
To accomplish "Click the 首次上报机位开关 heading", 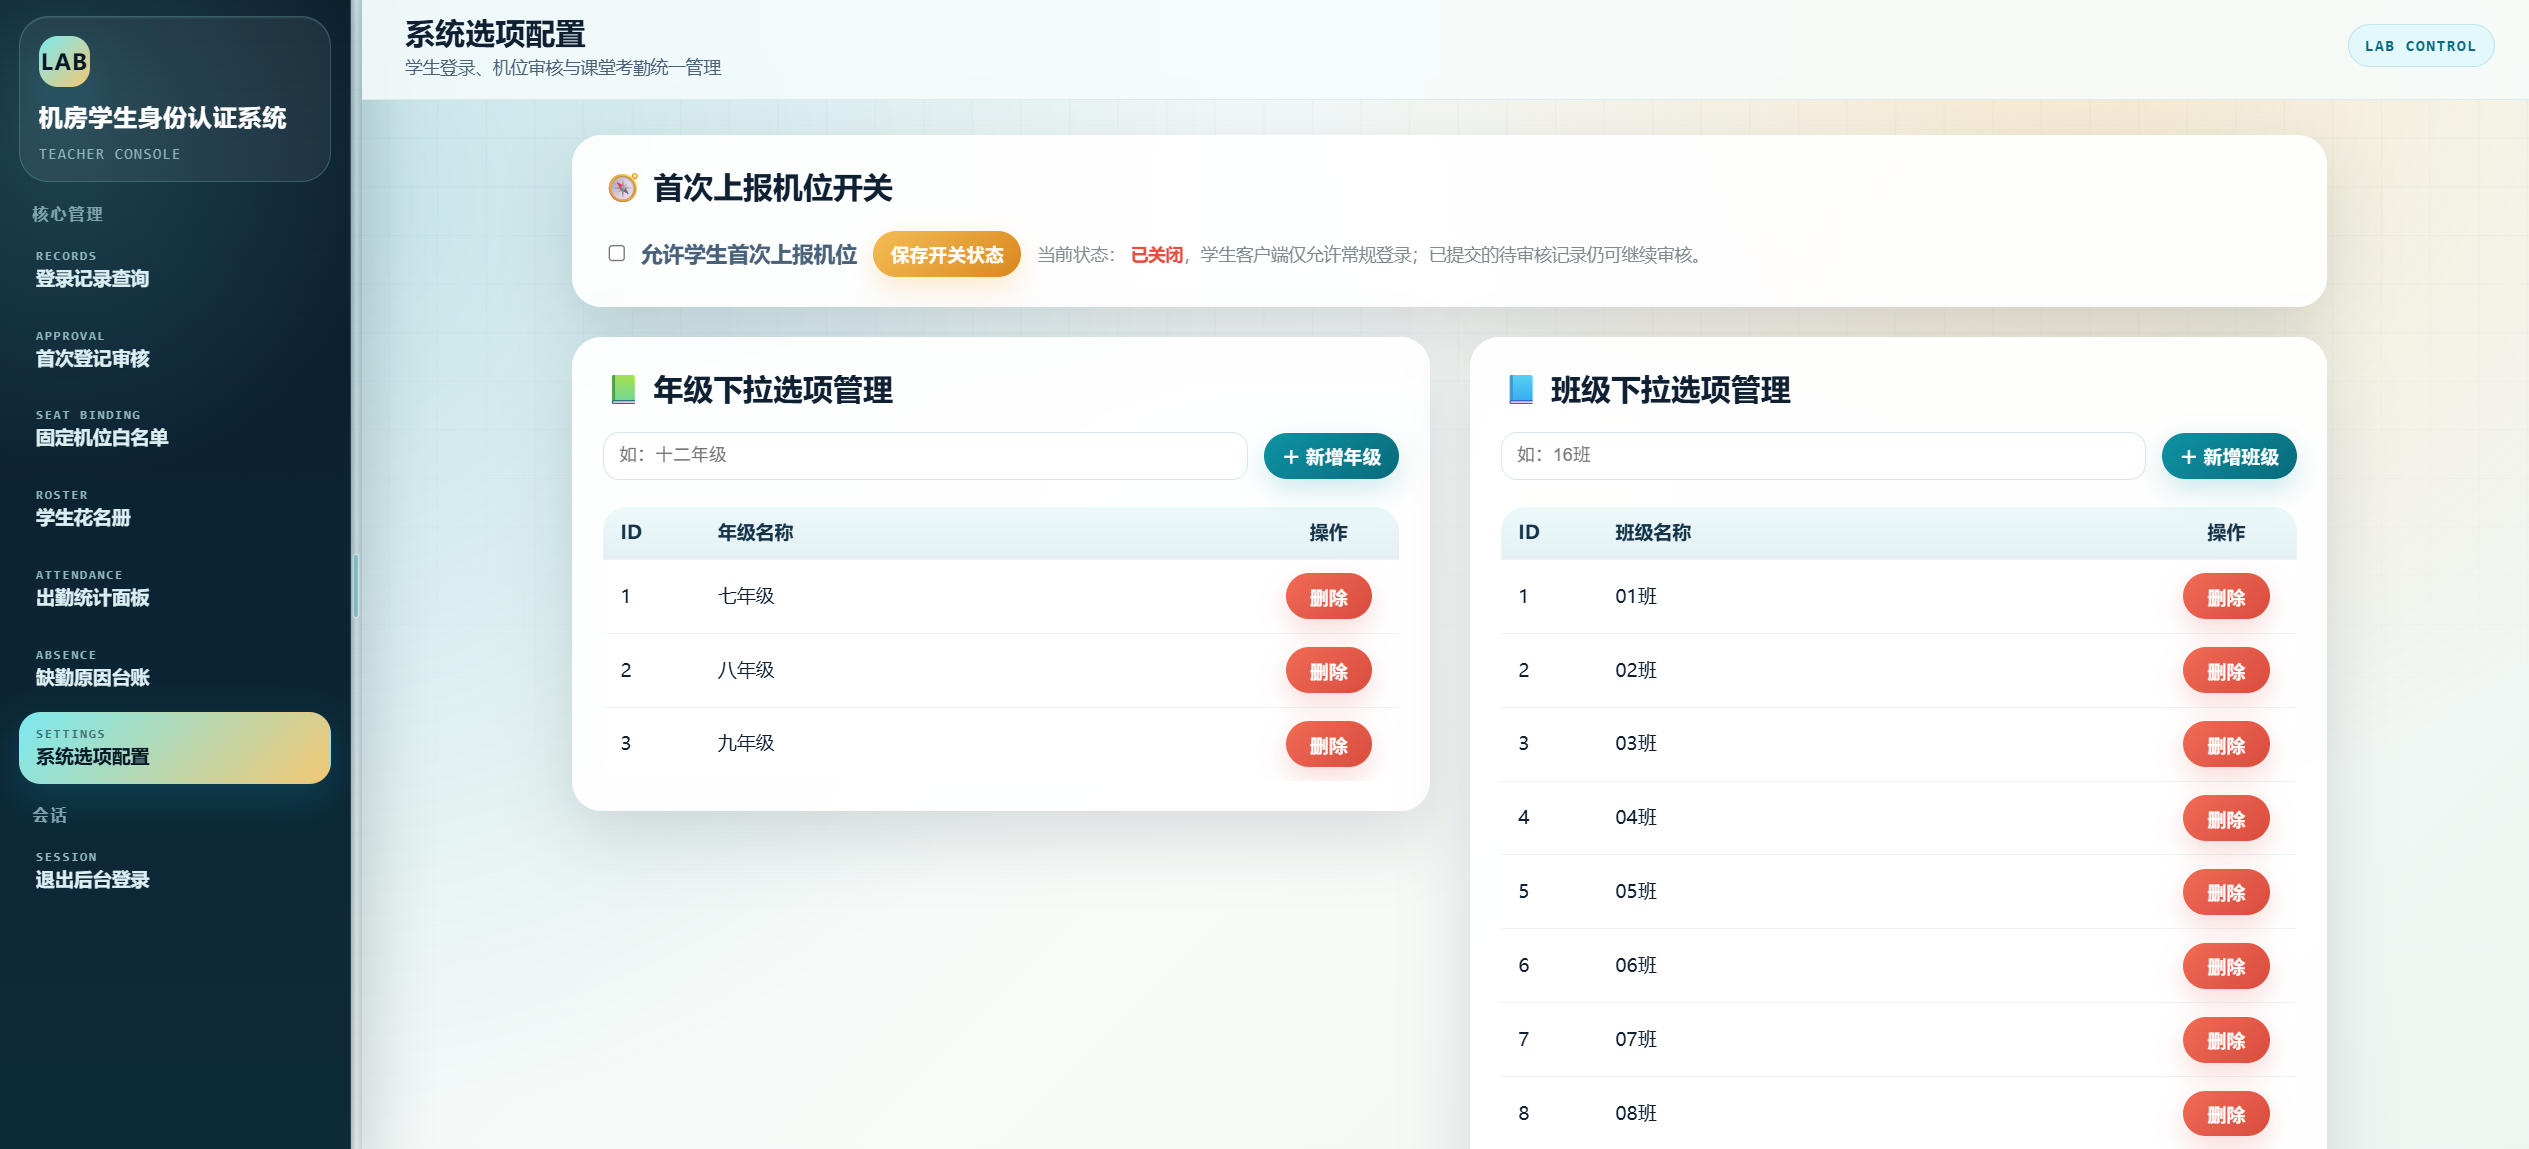I will (x=772, y=188).
